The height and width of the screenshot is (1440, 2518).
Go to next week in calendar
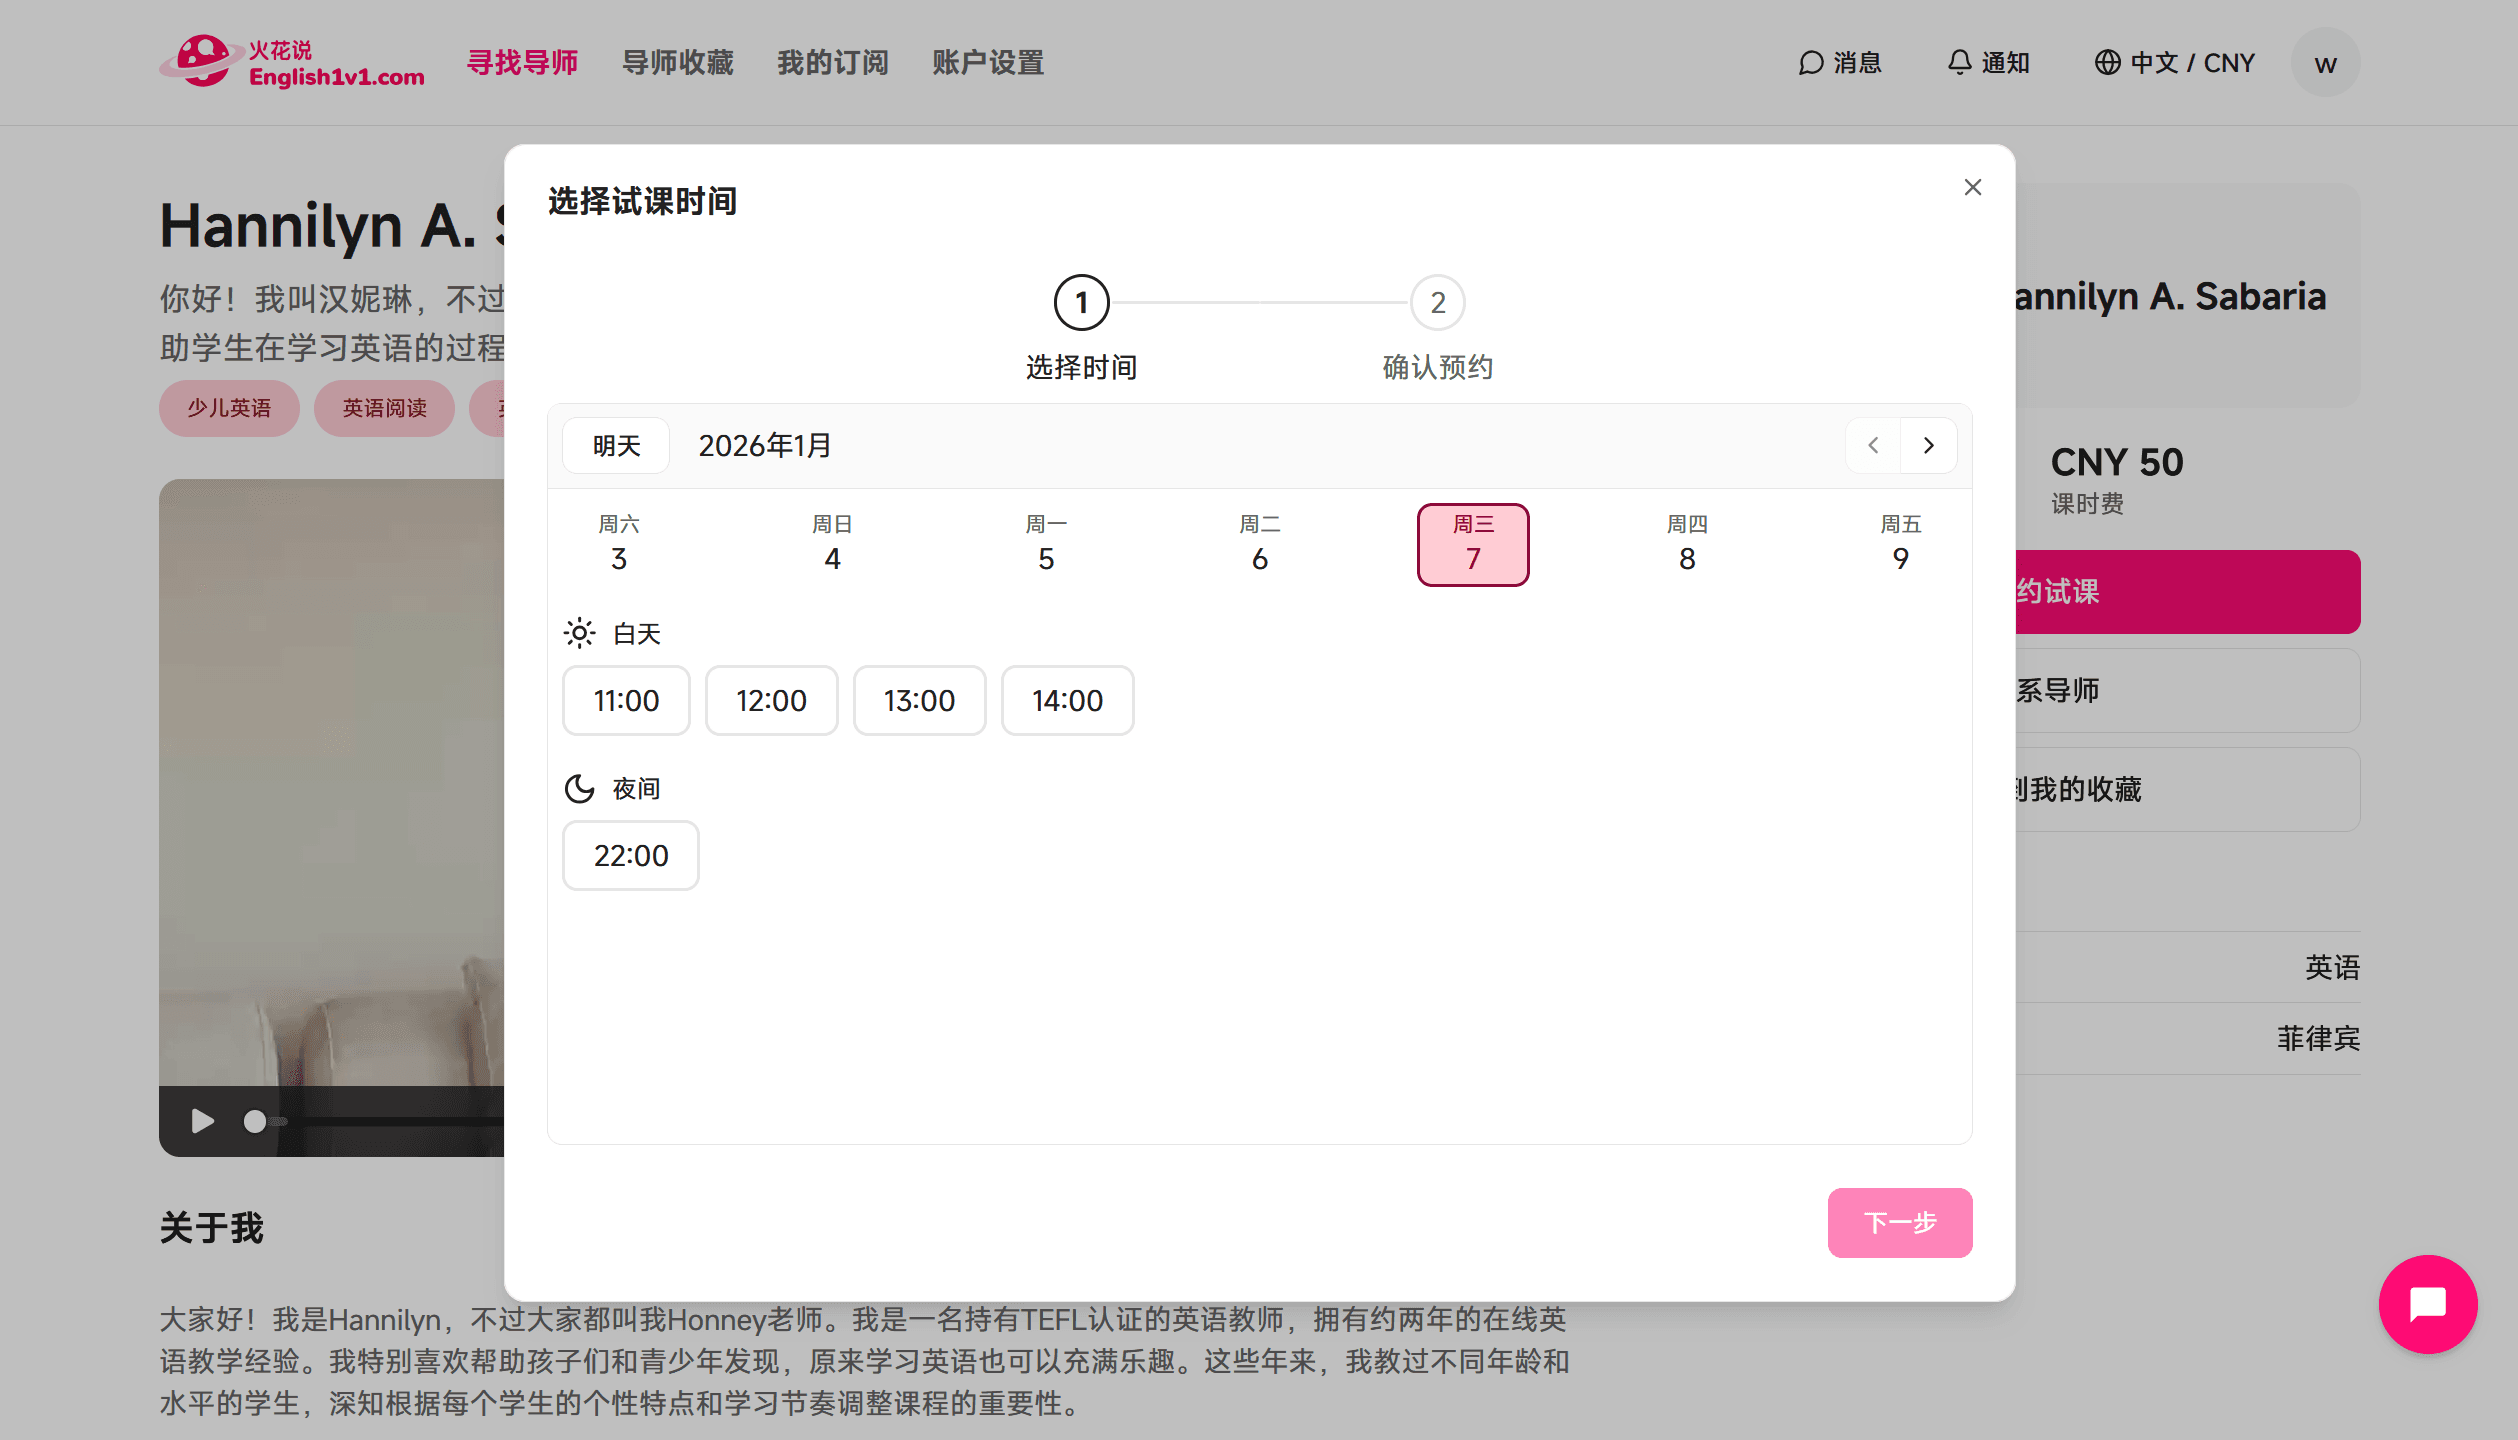tap(1929, 445)
